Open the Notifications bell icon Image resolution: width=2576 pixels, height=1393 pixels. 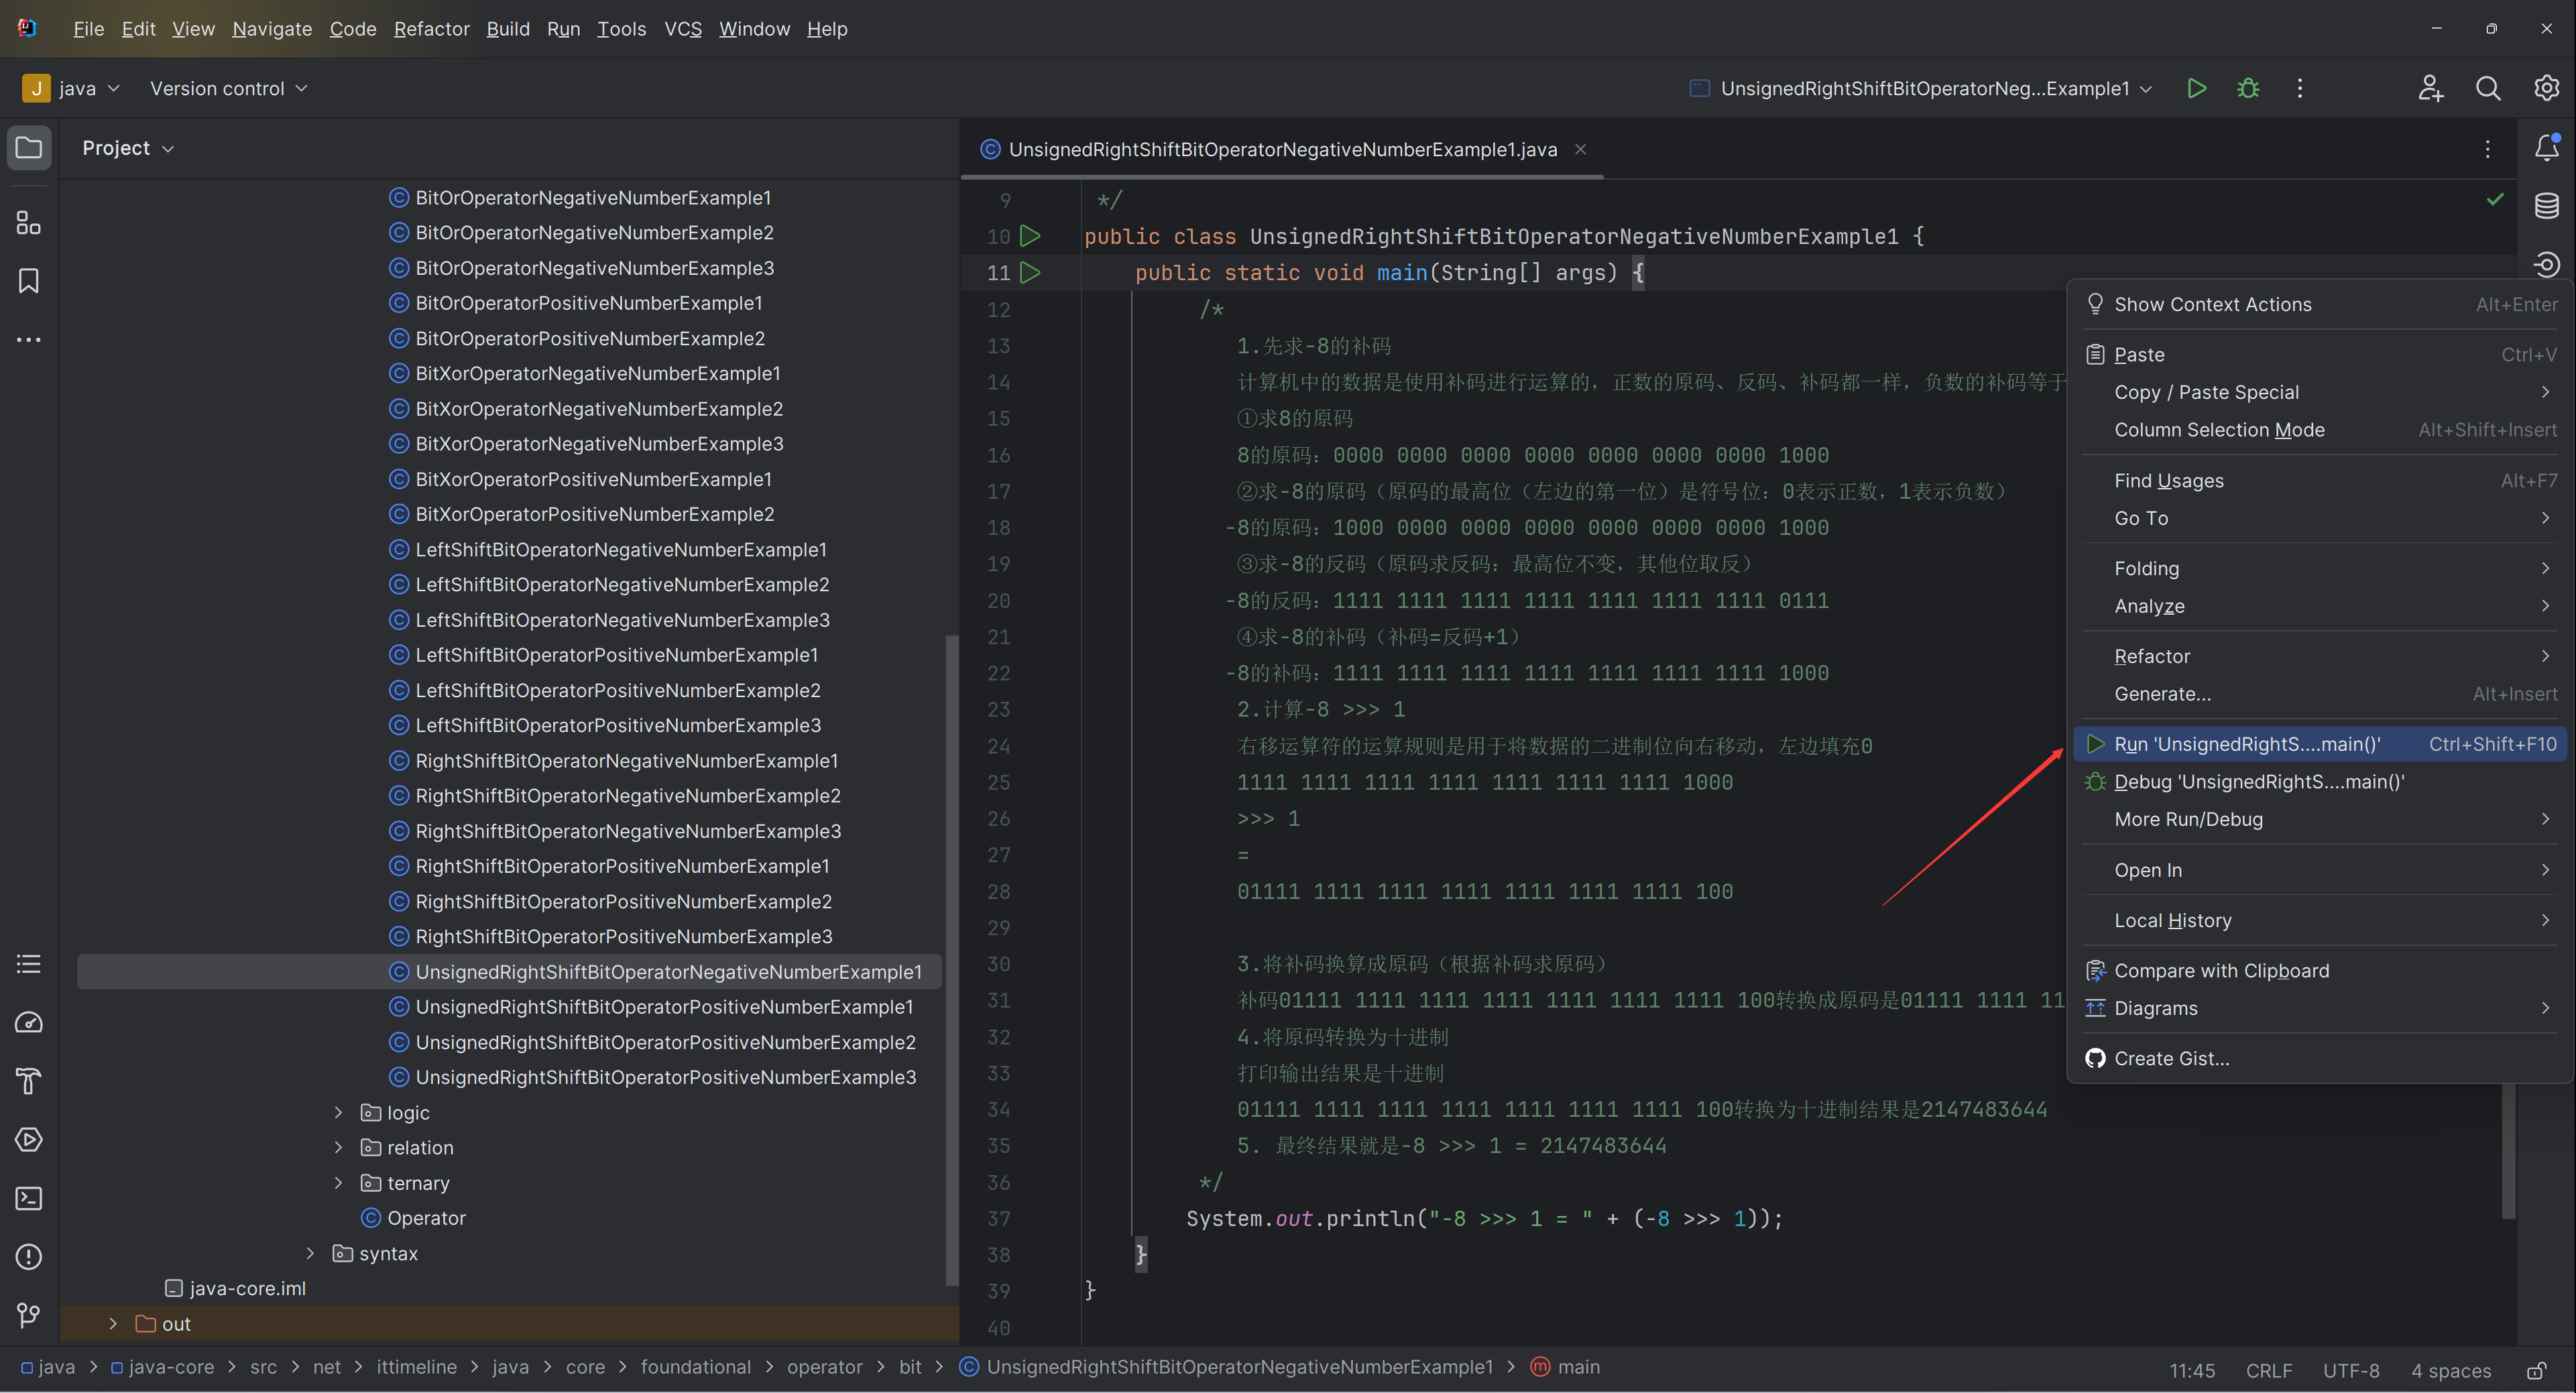point(2546,148)
